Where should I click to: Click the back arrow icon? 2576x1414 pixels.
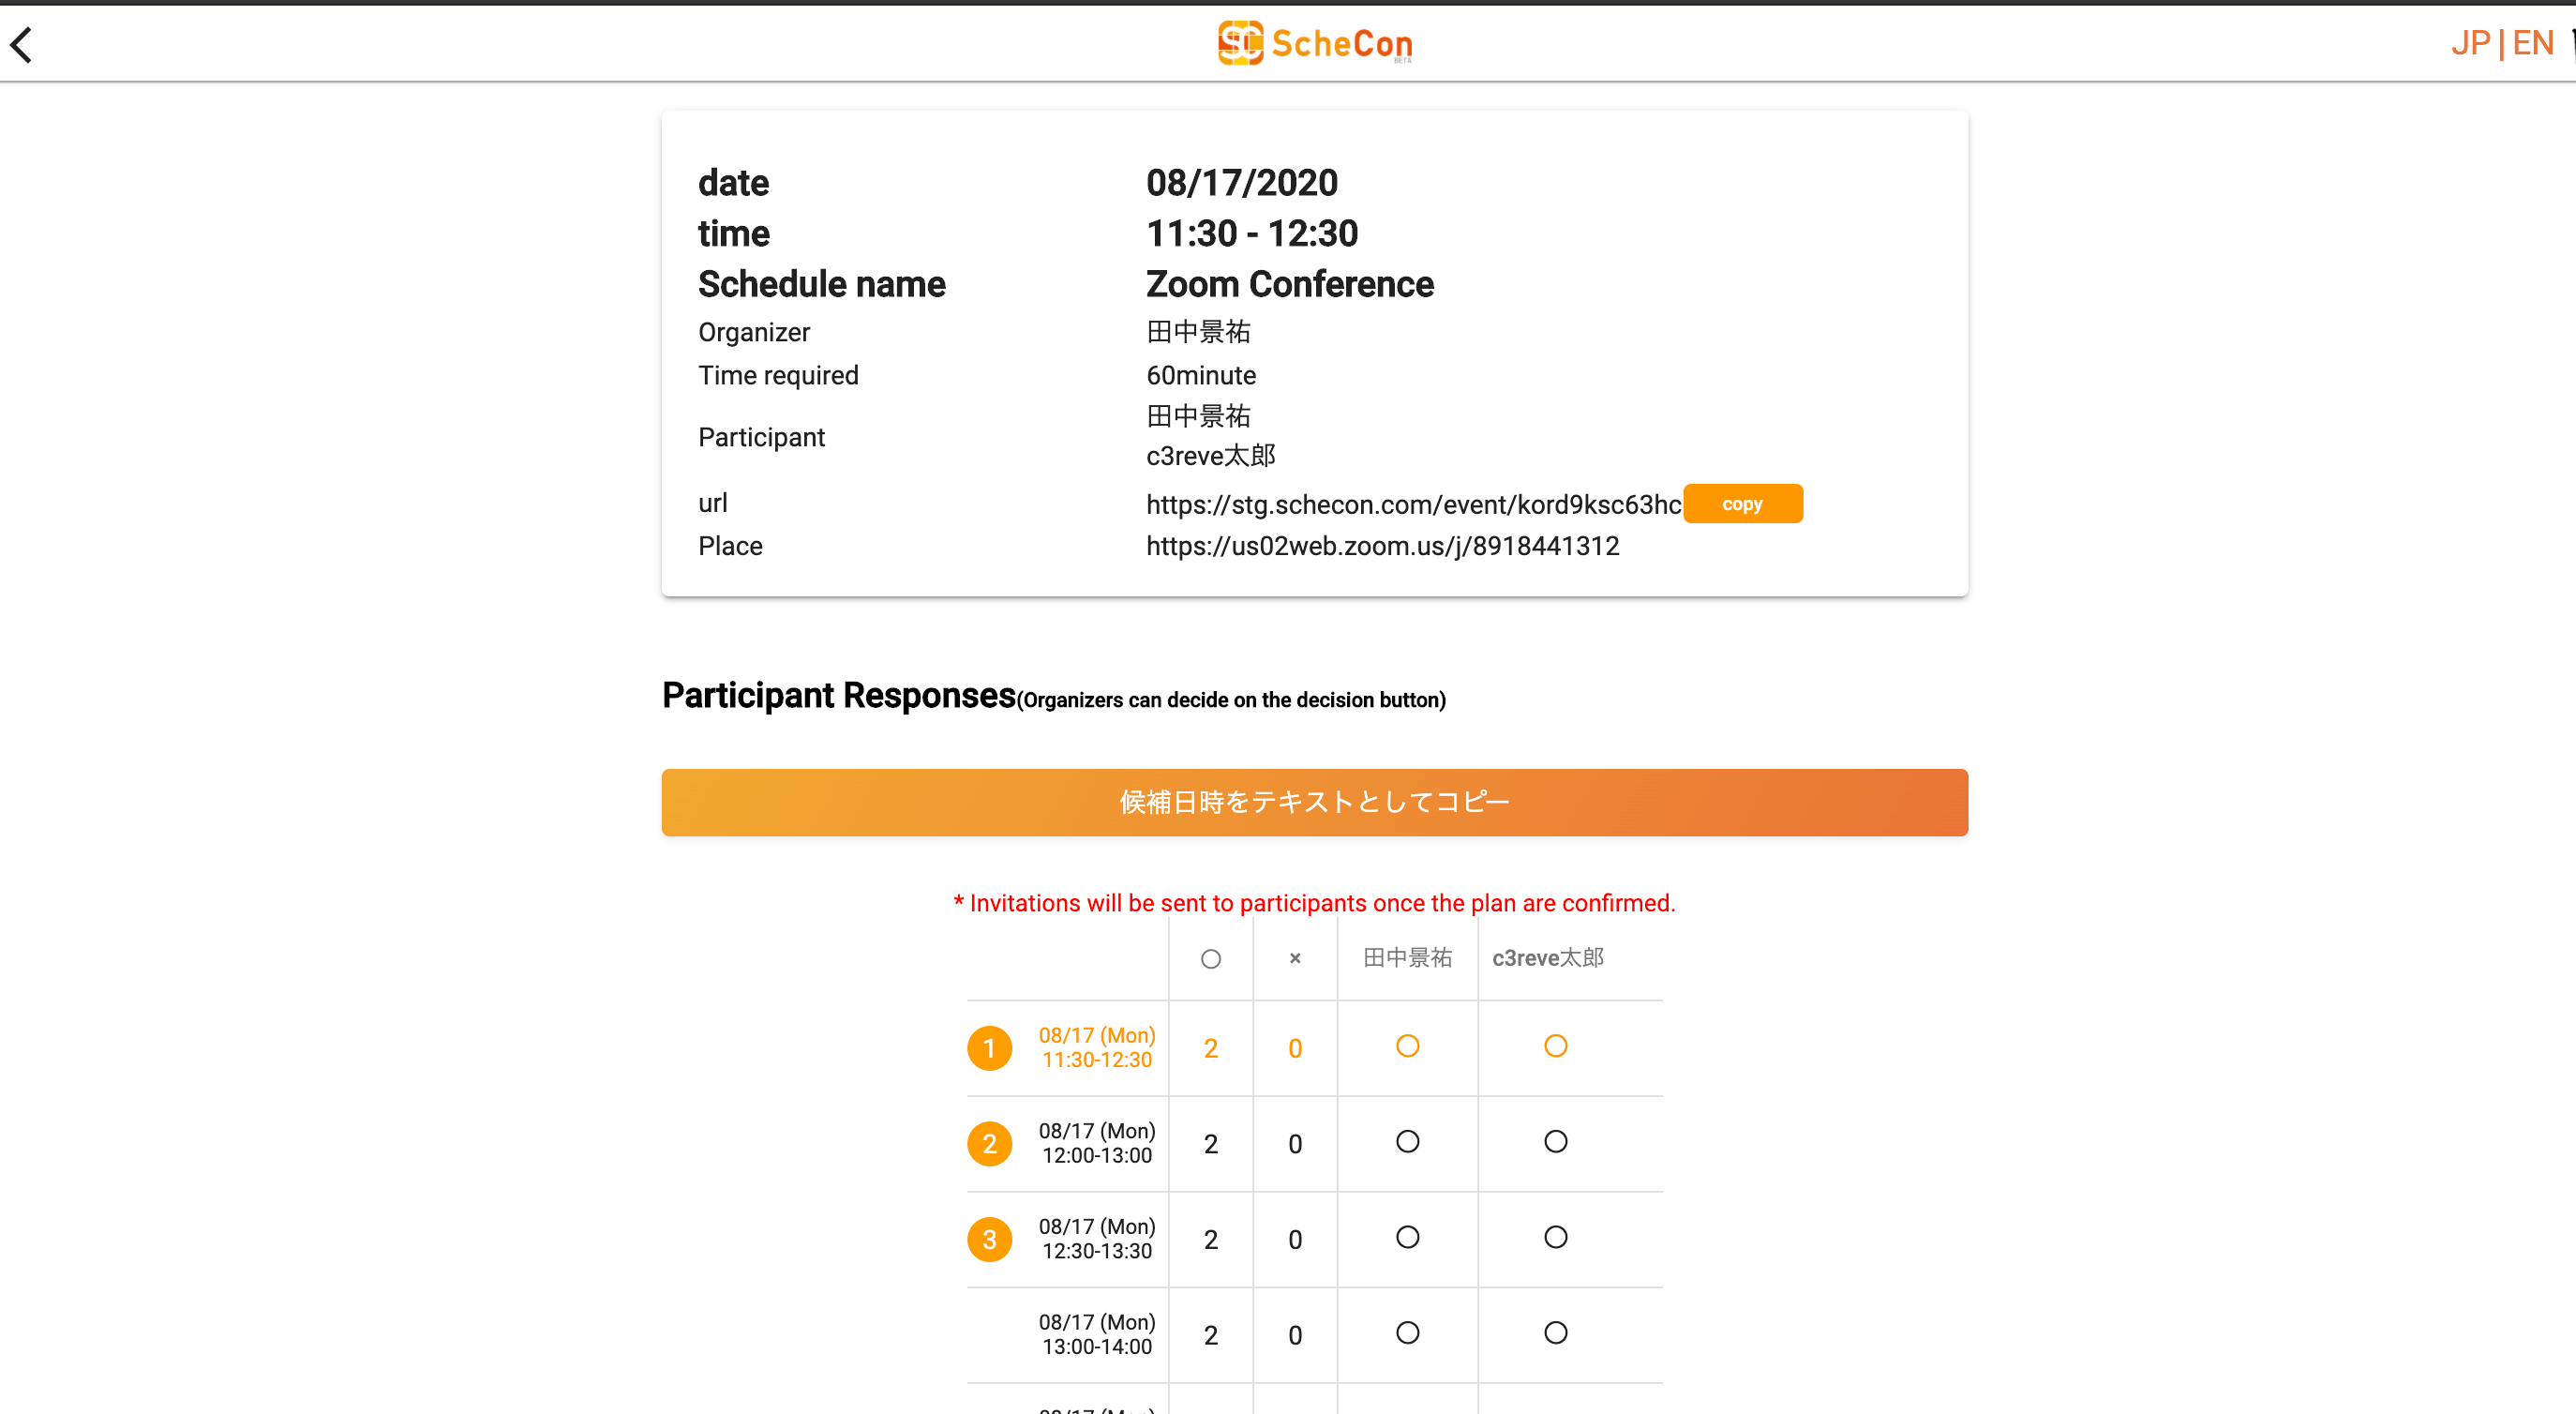(x=22, y=44)
